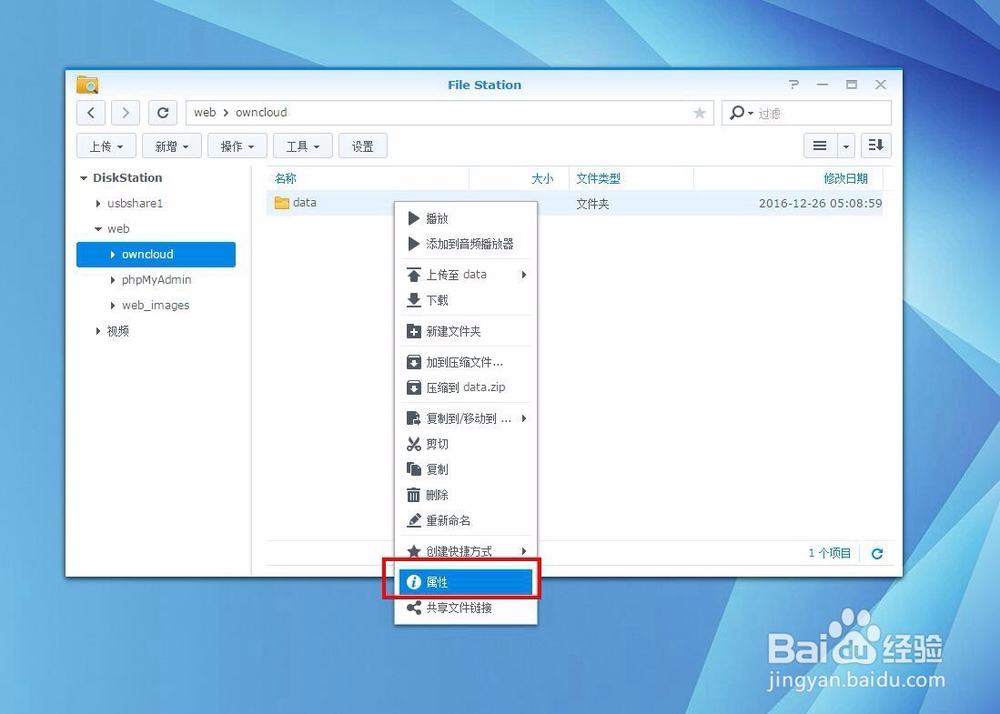Click the 1 个项目 item count
This screenshot has width=1000, height=714.
830,553
